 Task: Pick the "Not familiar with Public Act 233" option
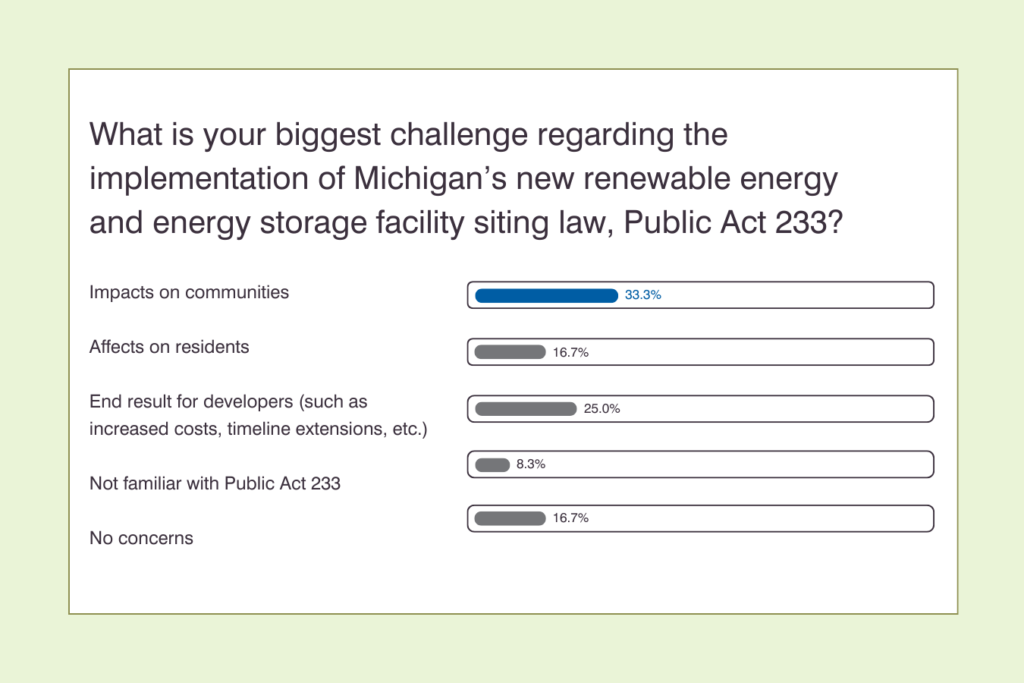point(215,484)
